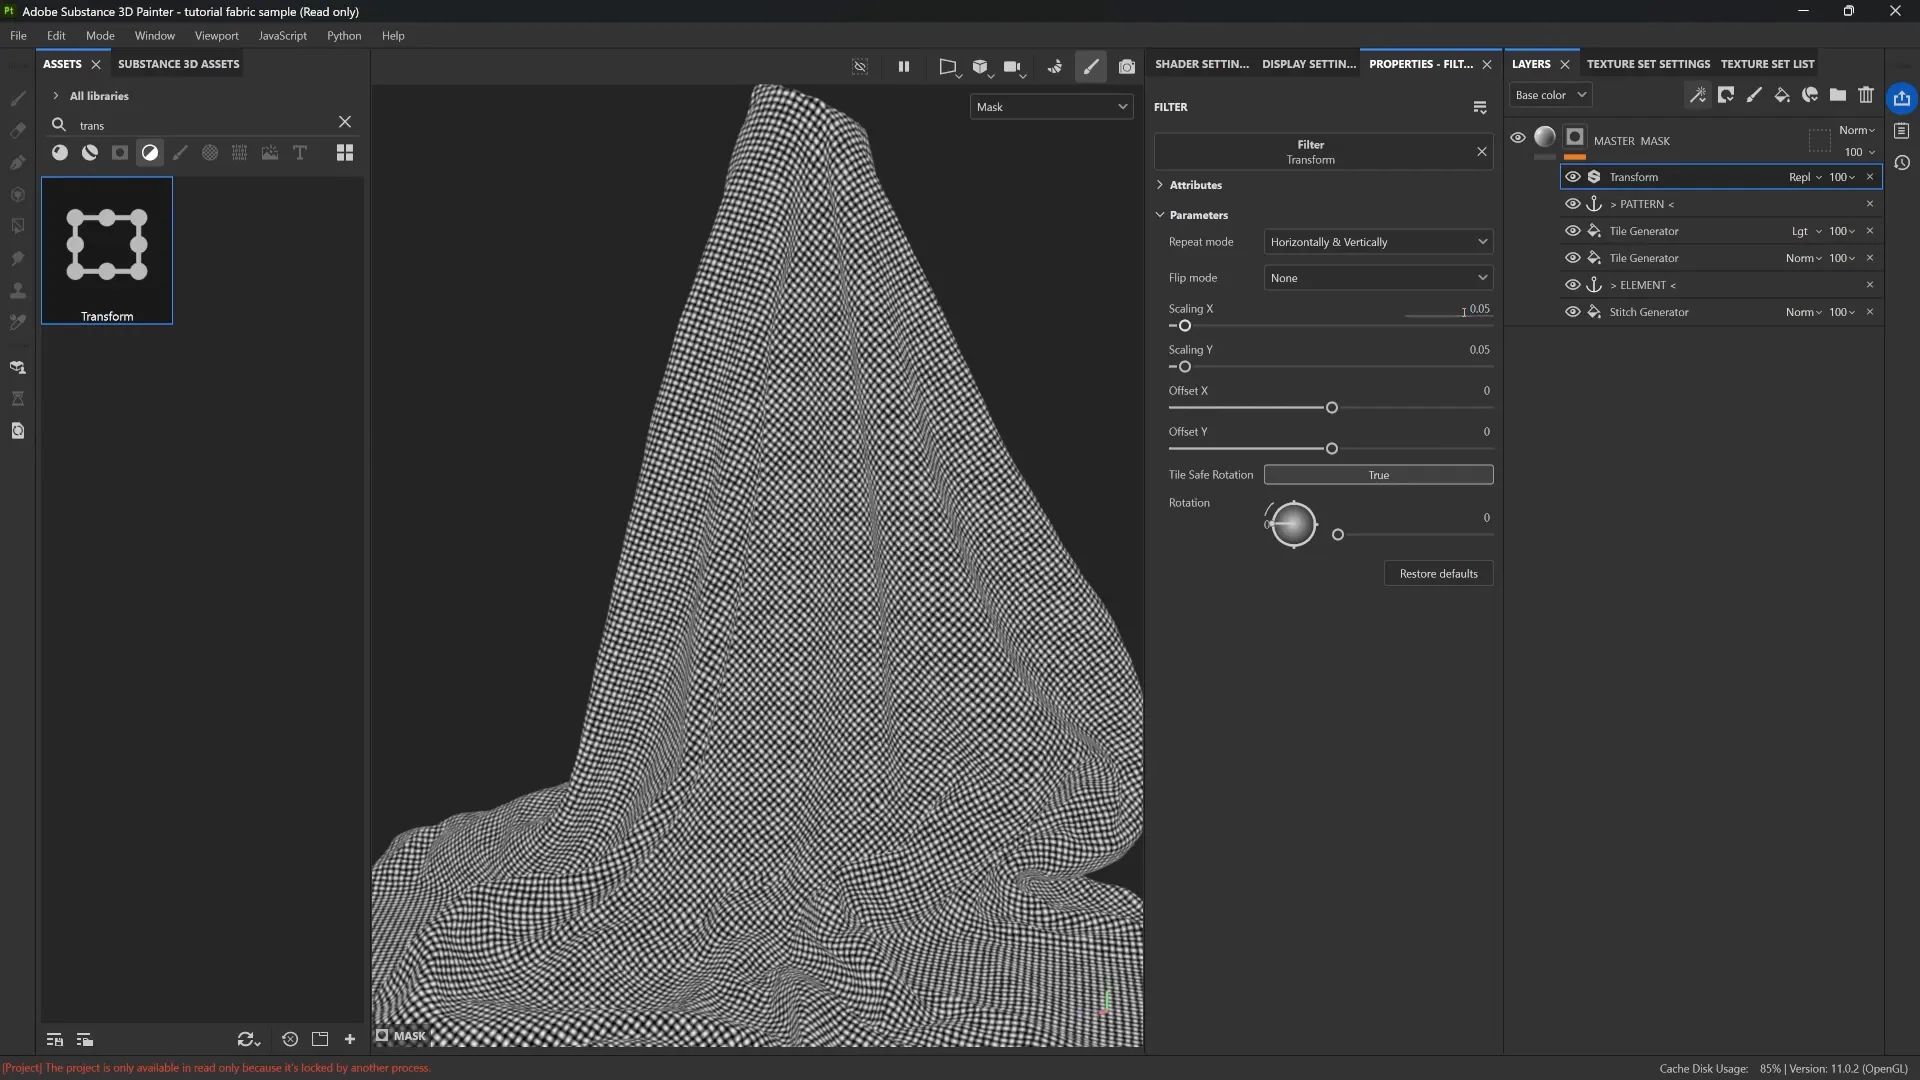Click the grid view icon in Assets
The image size is (1920, 1080).
click(x=345, y=153)
